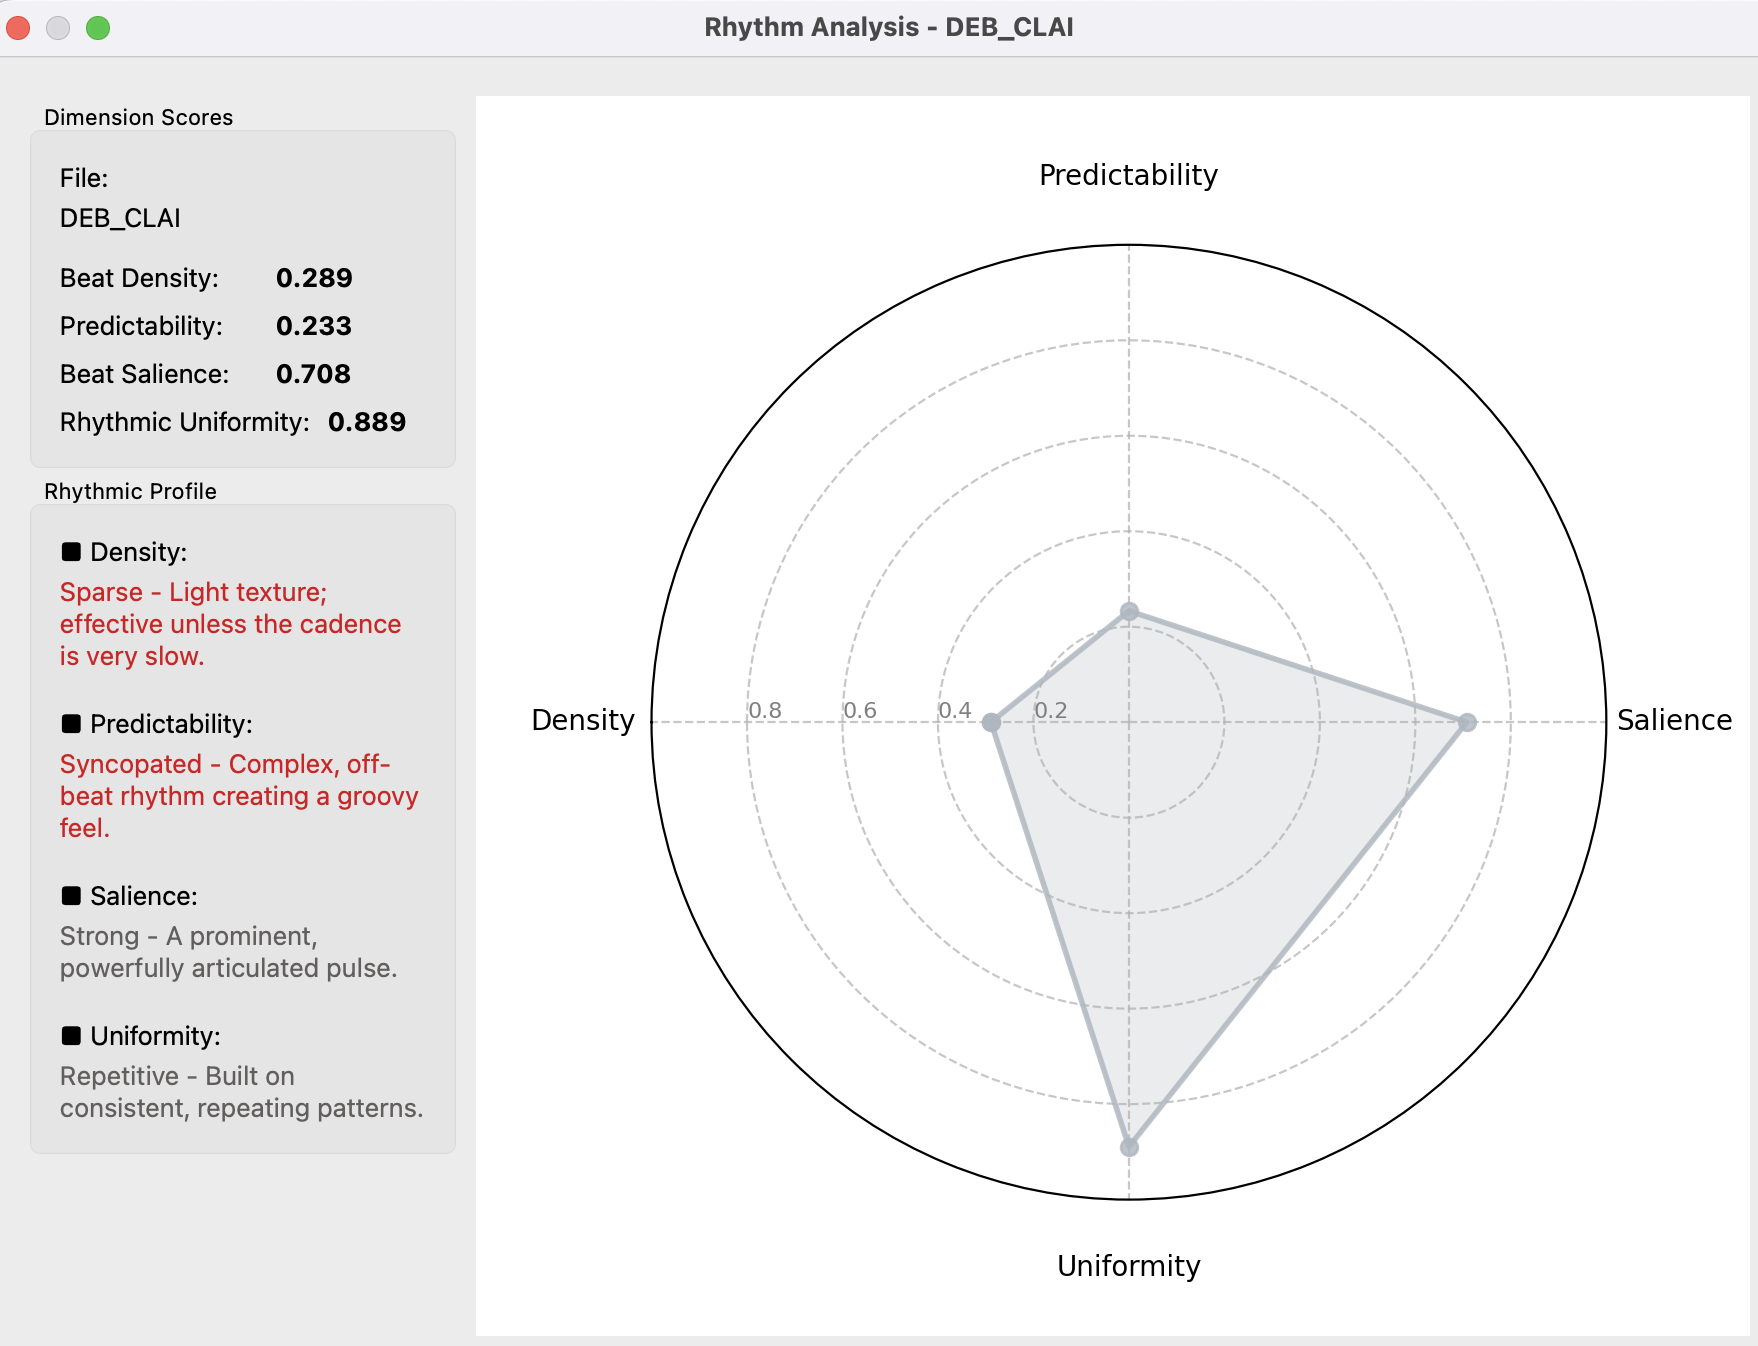This screenshot has width=1758, height=1346.
Task: Click the black square icon beside Uniformity
Action: click(x=71, y=1036)
